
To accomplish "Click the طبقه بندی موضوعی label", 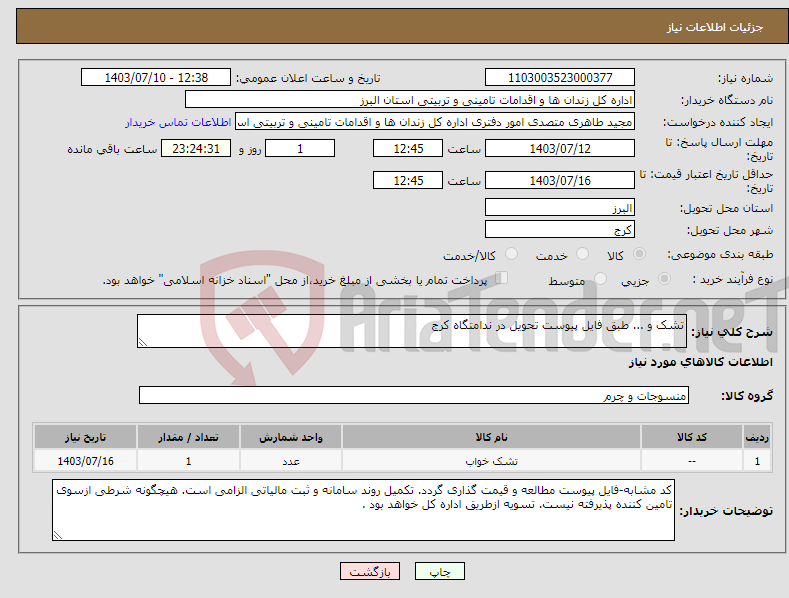I will pos(720,254).
